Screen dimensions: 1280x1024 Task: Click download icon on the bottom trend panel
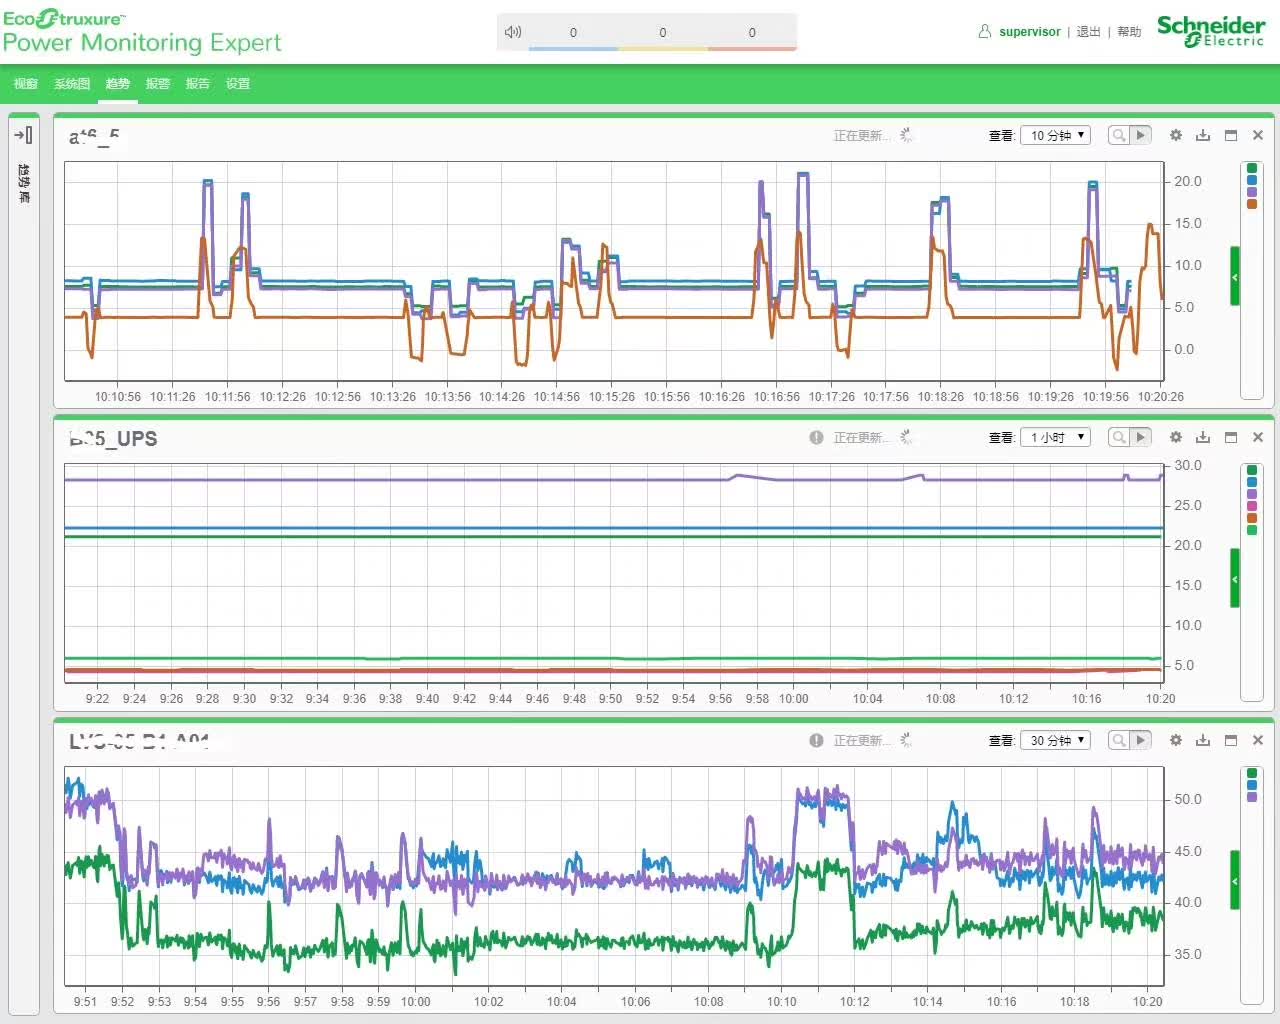[x=1203, y=740]
